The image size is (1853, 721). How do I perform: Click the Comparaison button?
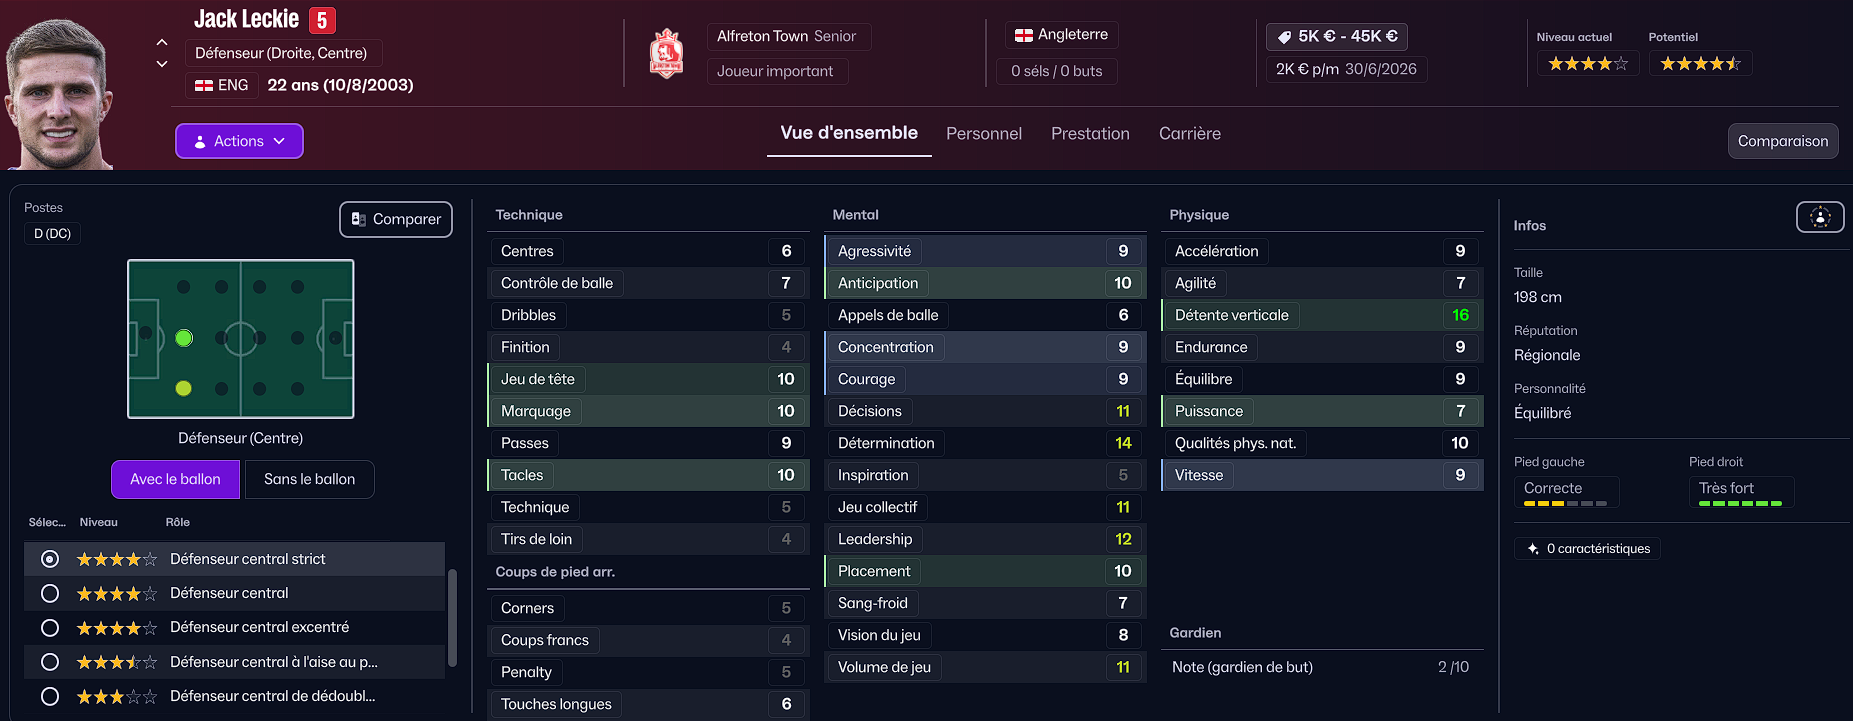1782,141
